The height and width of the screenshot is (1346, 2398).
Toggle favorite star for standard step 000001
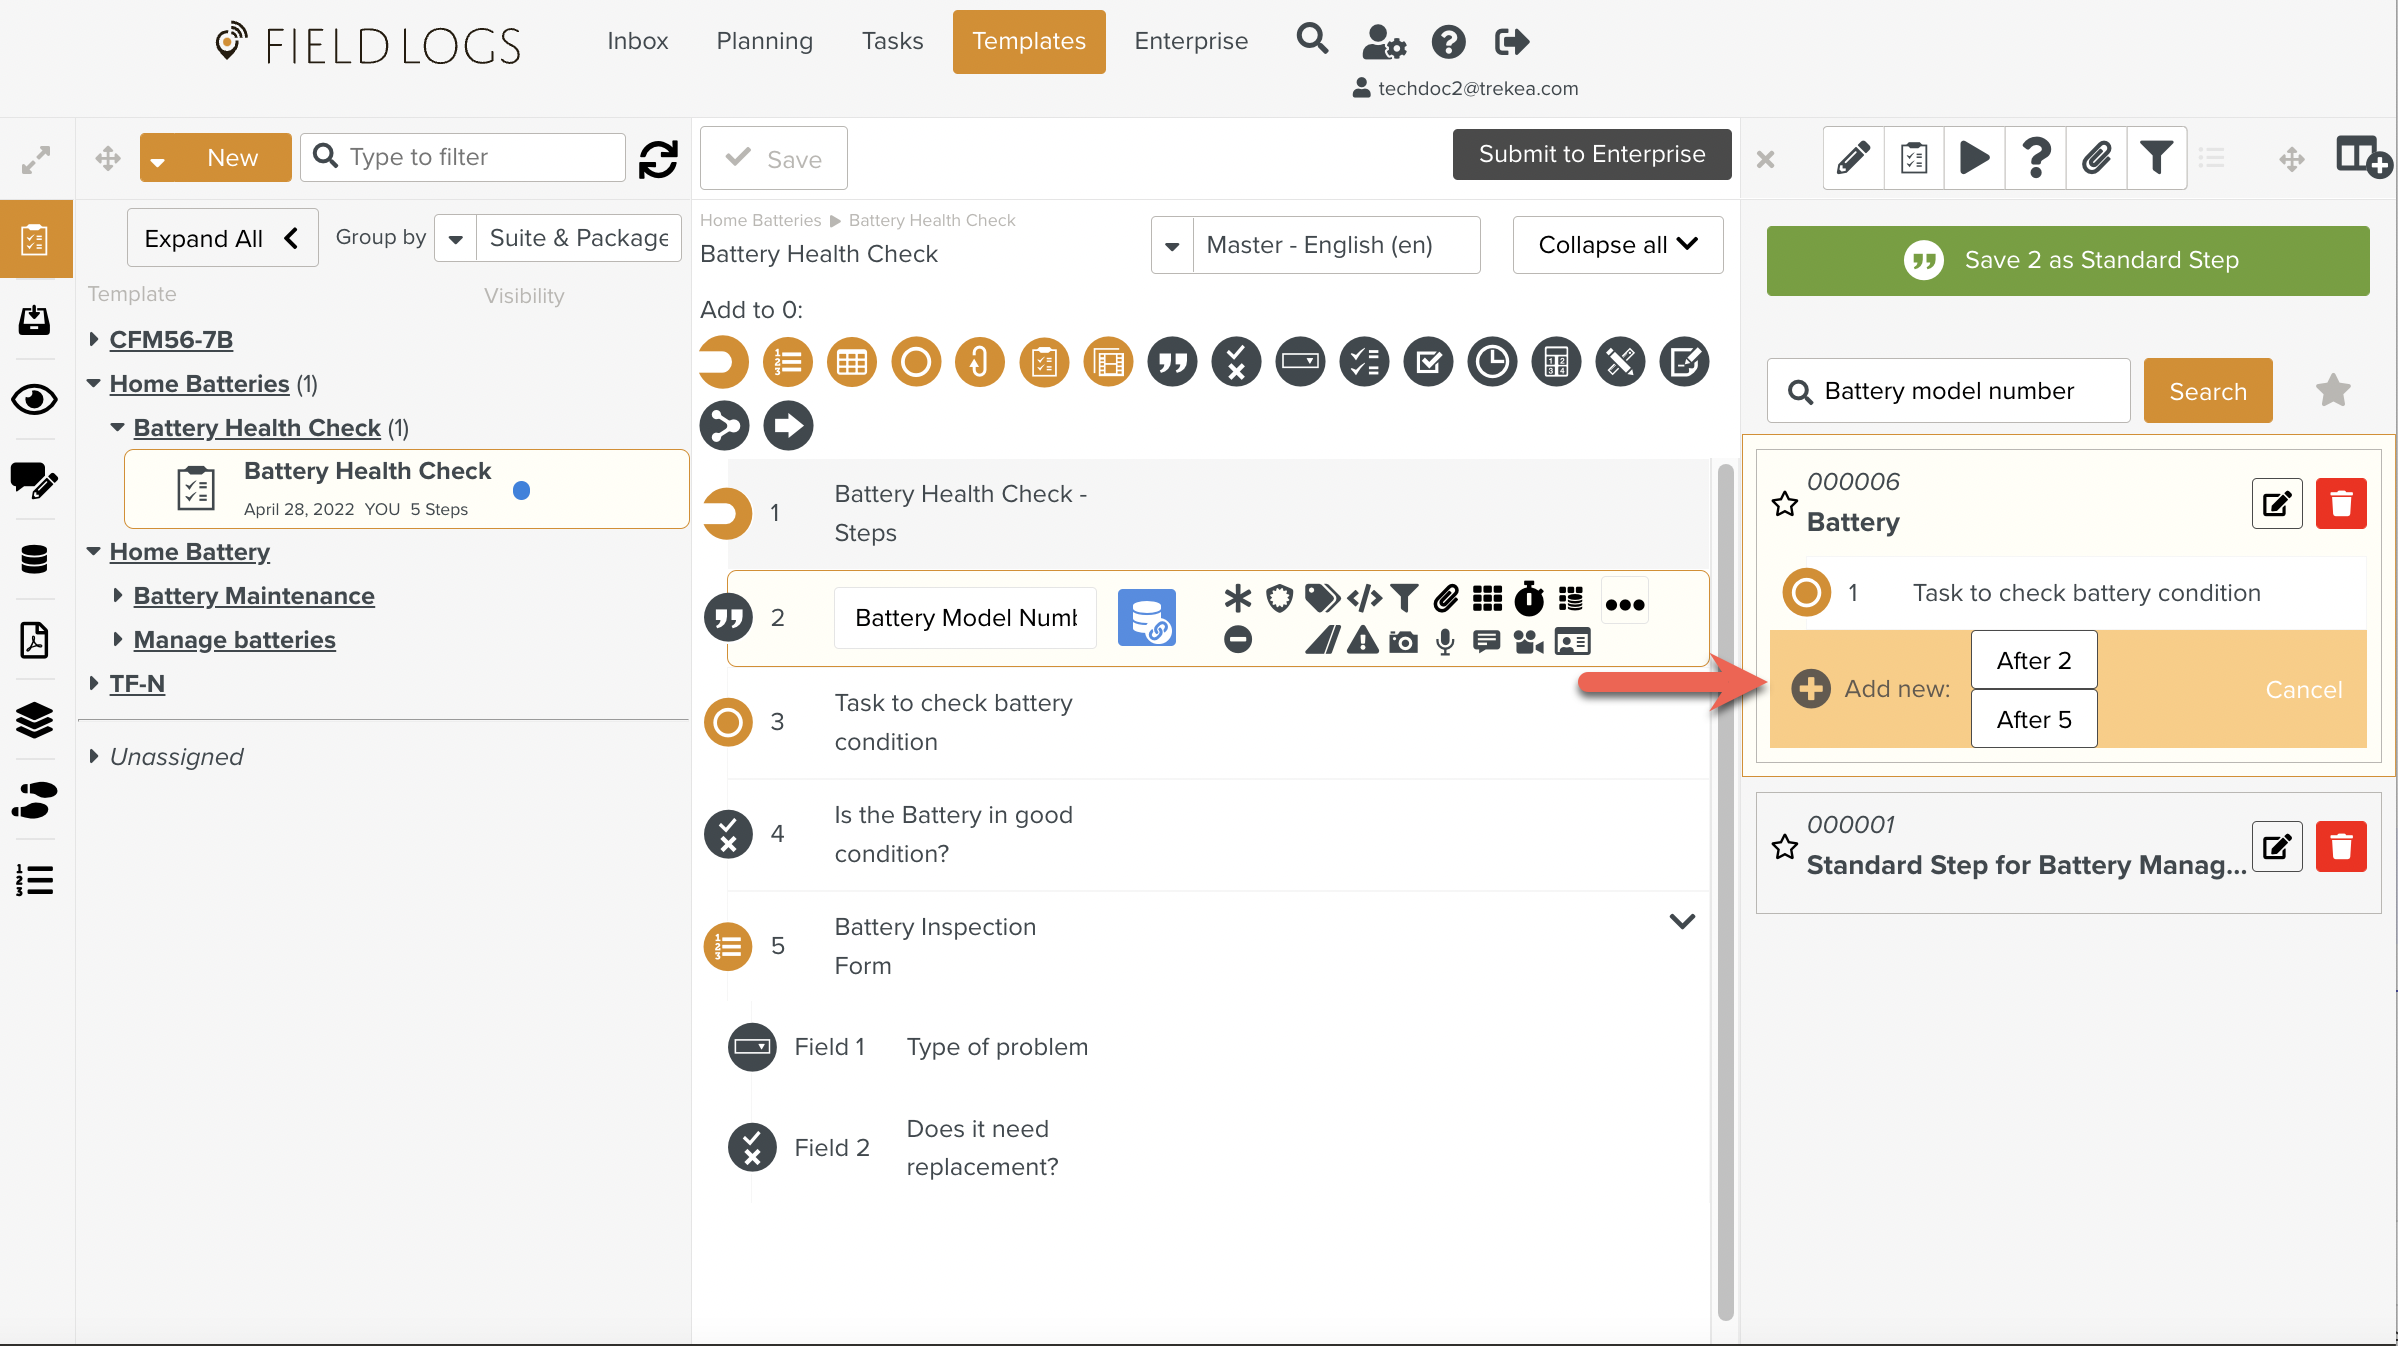pos(1785,847)
